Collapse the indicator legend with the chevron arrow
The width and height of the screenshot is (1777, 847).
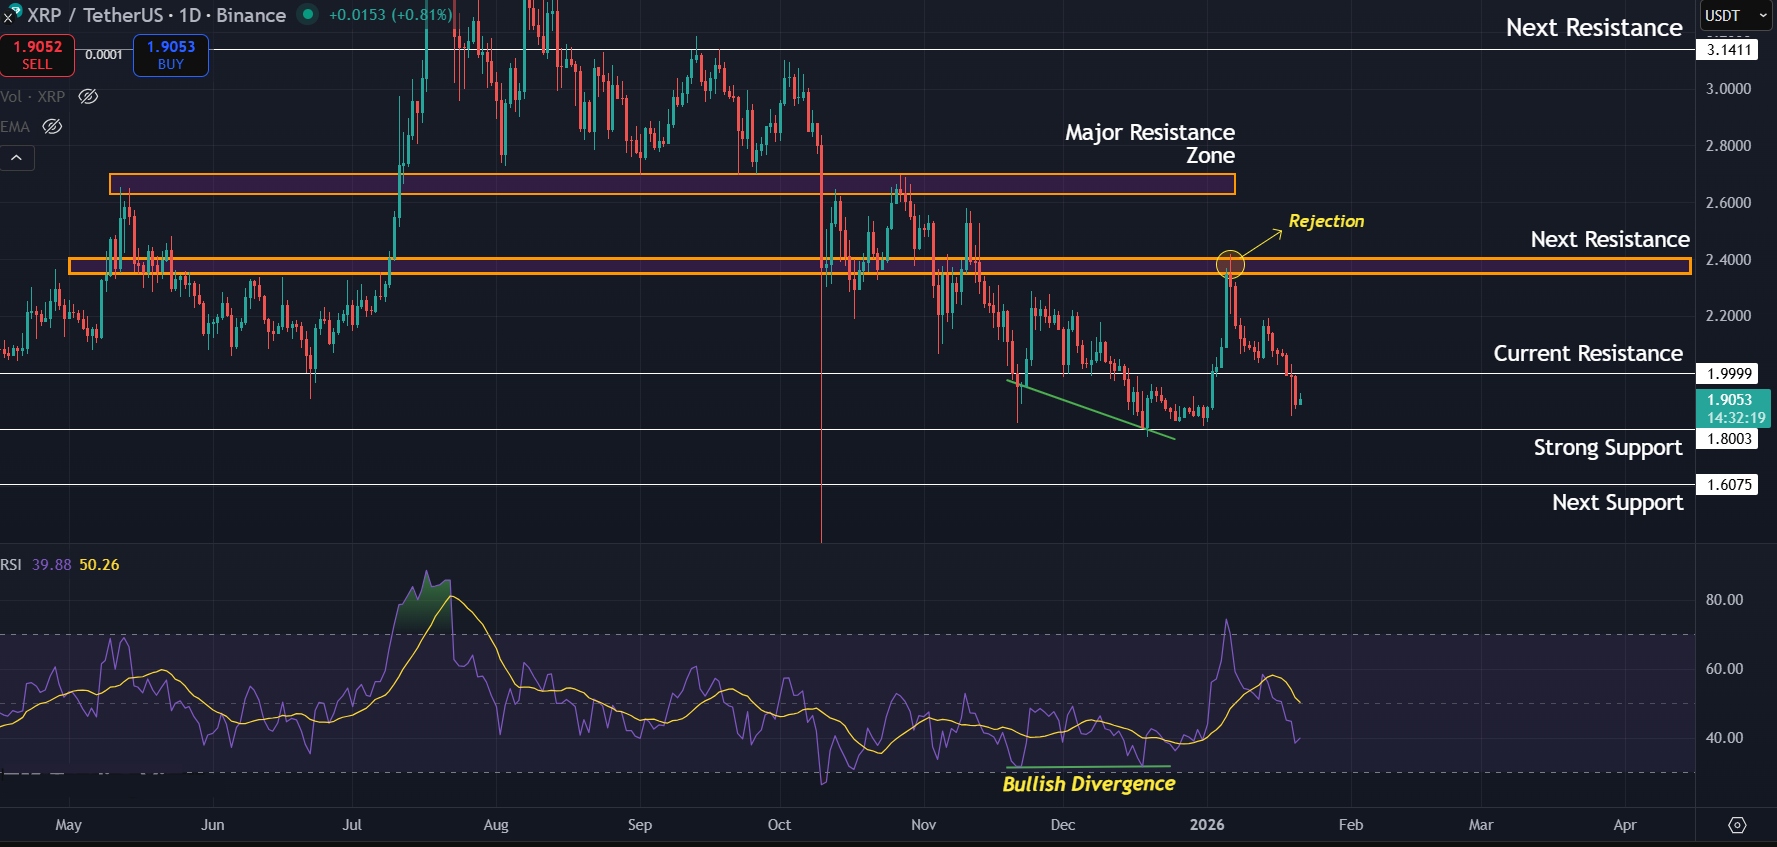click(17, 158)
